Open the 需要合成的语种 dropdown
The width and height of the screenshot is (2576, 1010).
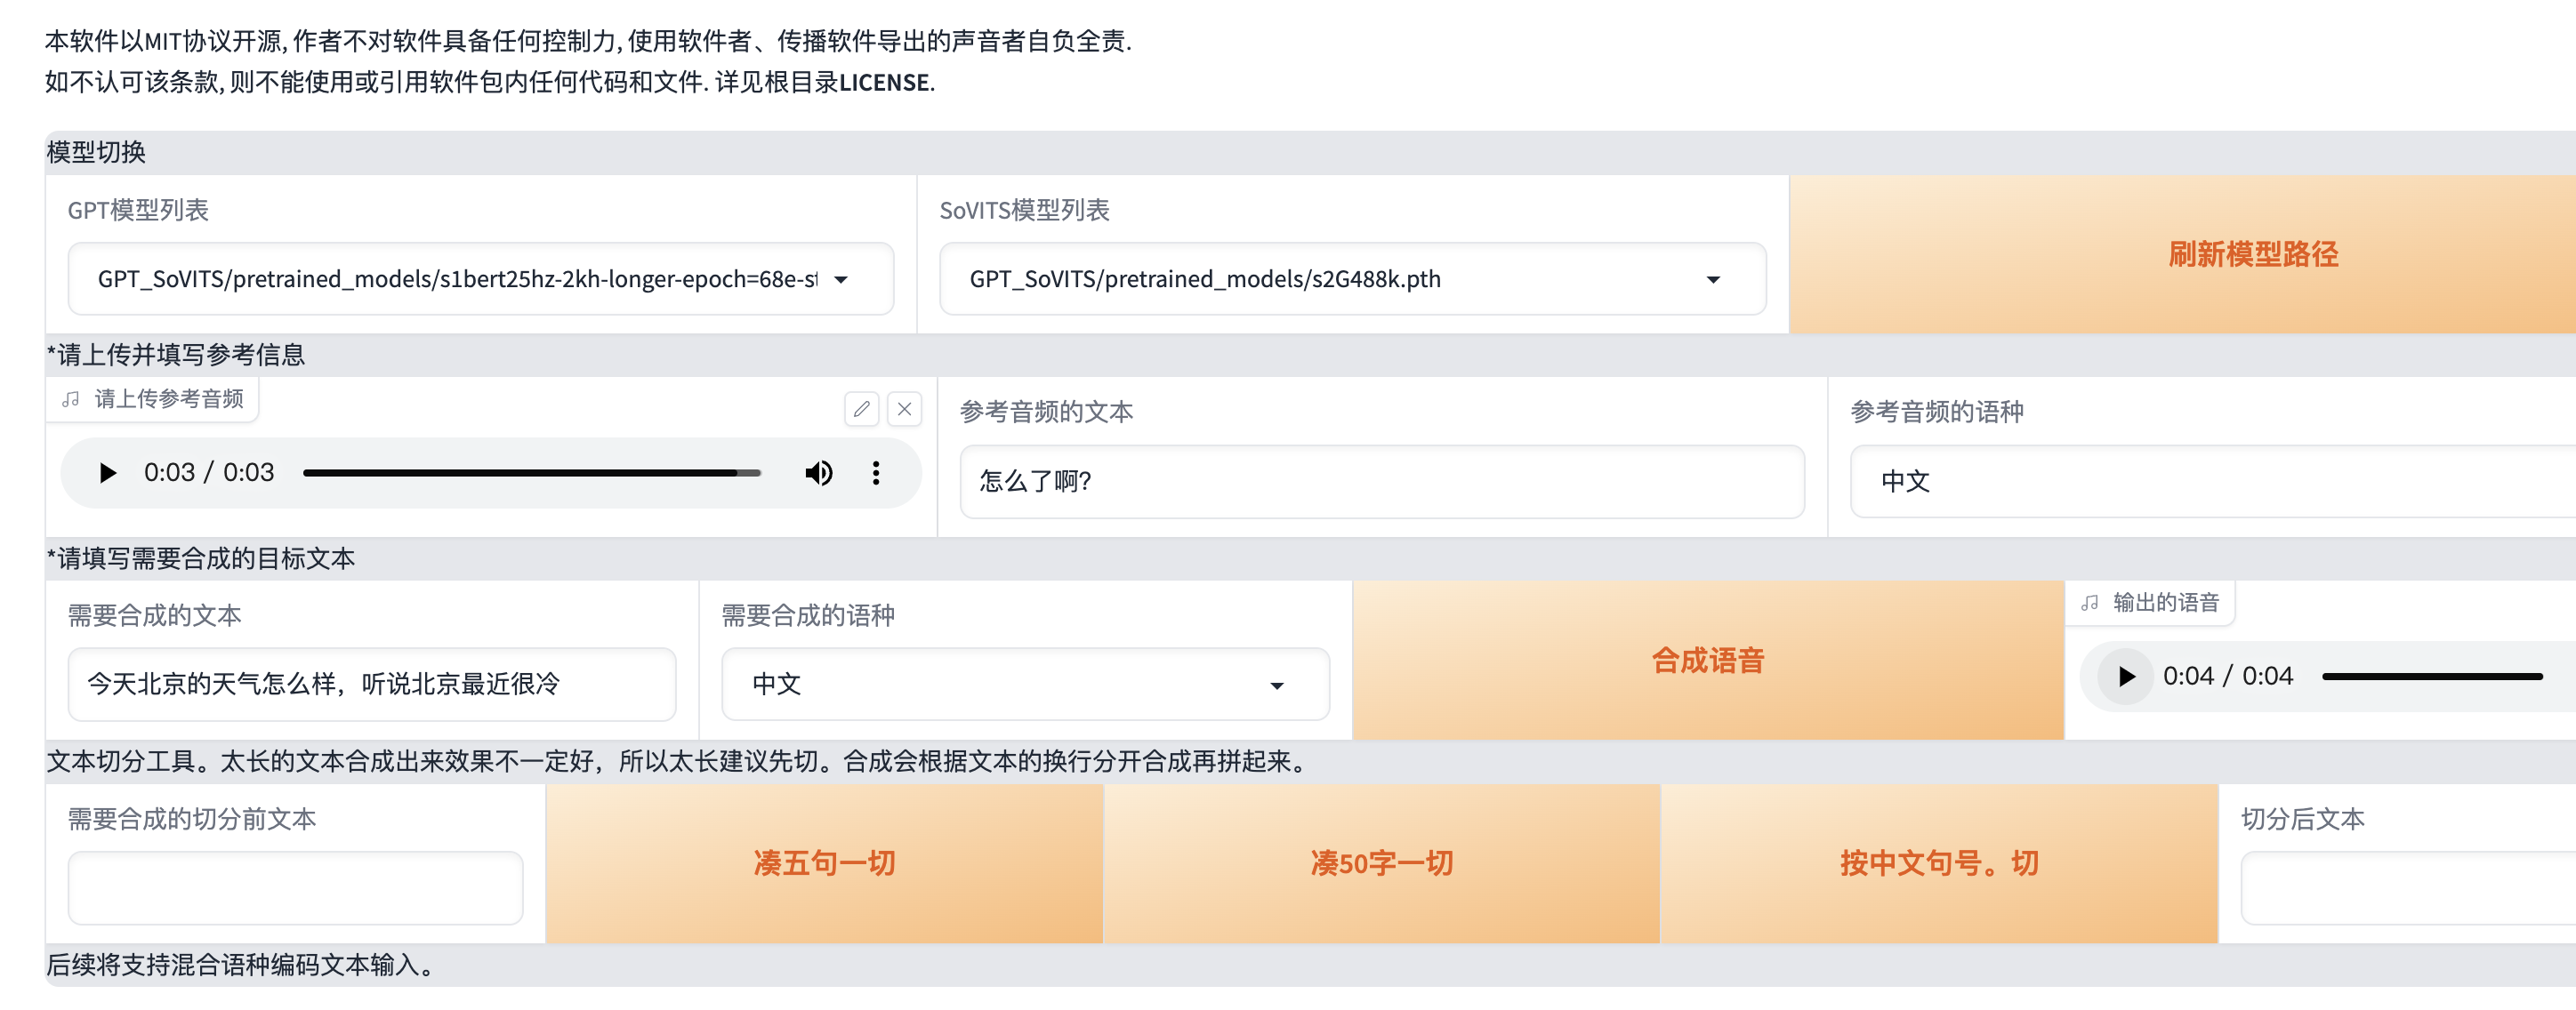tap(1025, 684)
